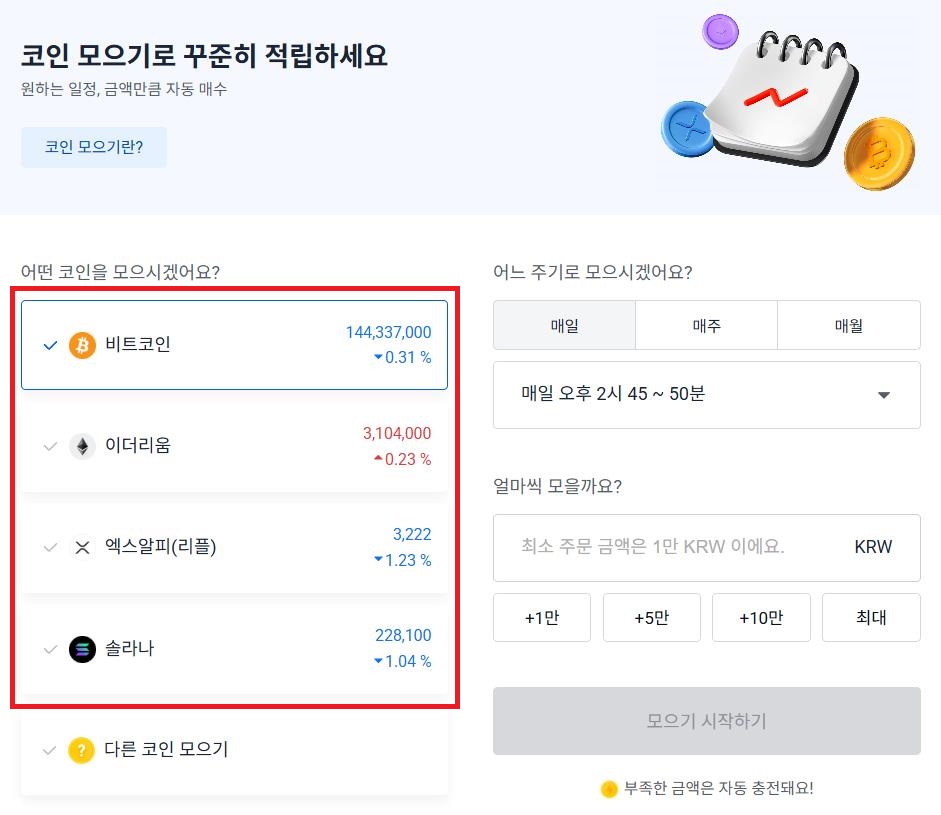This screenshot has width=941, height=815.
Task: Open the 매일 오후 2시 45 ~ 50분 dropdown
Action: (x=706, y=395)
